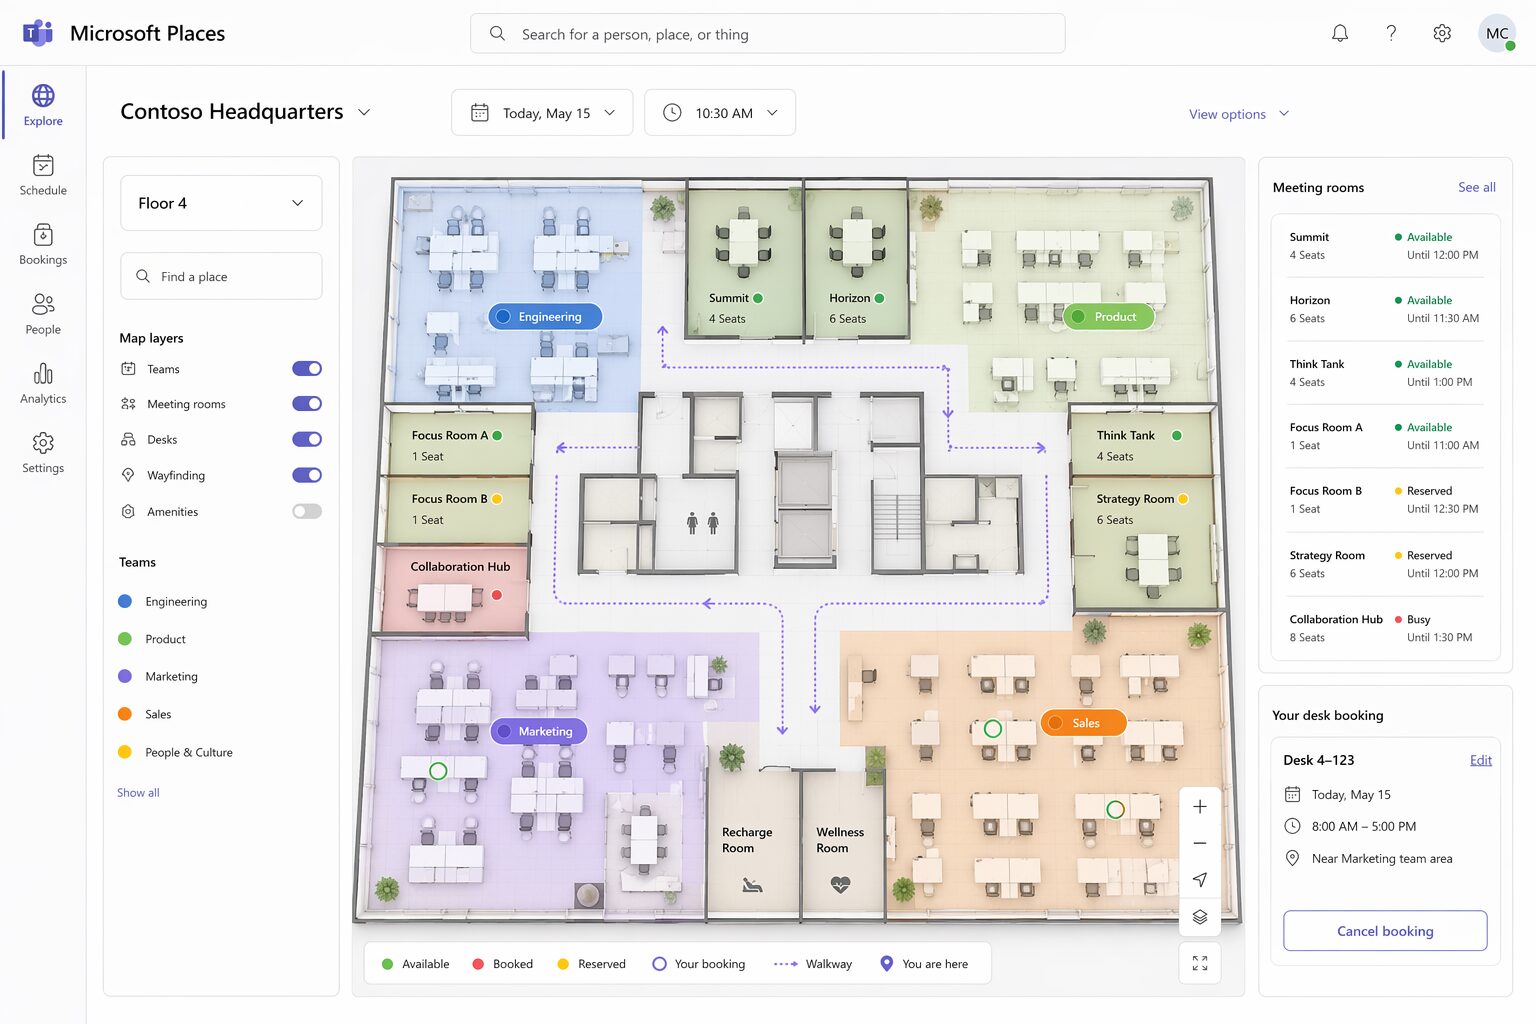
Task: Click the restroom icon on the map
Action: [x=702, y=522]
